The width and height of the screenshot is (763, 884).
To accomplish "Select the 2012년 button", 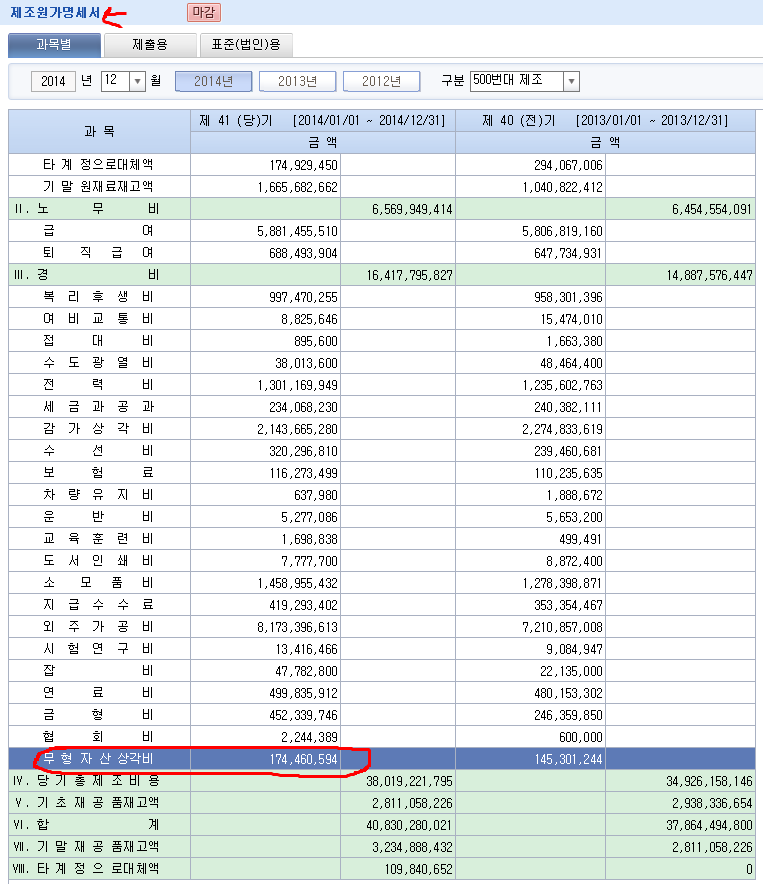I will click(x=382, y=81).
